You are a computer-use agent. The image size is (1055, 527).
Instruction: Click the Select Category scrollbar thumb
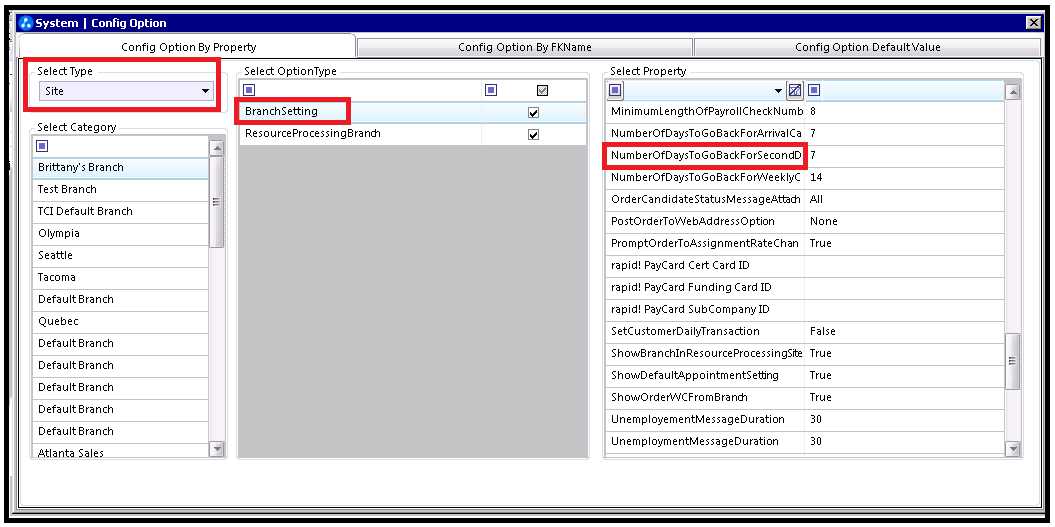point(217,202)
